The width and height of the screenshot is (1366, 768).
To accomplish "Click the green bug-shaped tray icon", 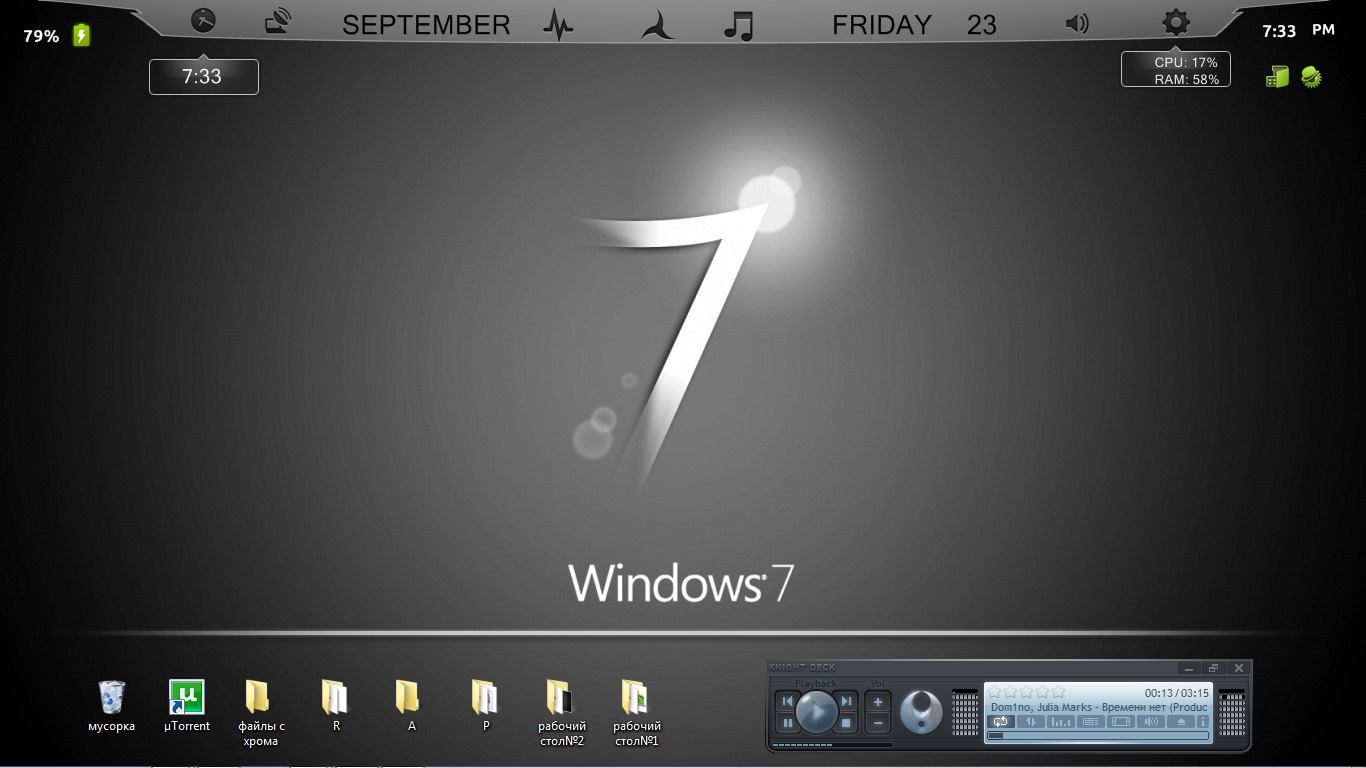I will coord(1312,76).
